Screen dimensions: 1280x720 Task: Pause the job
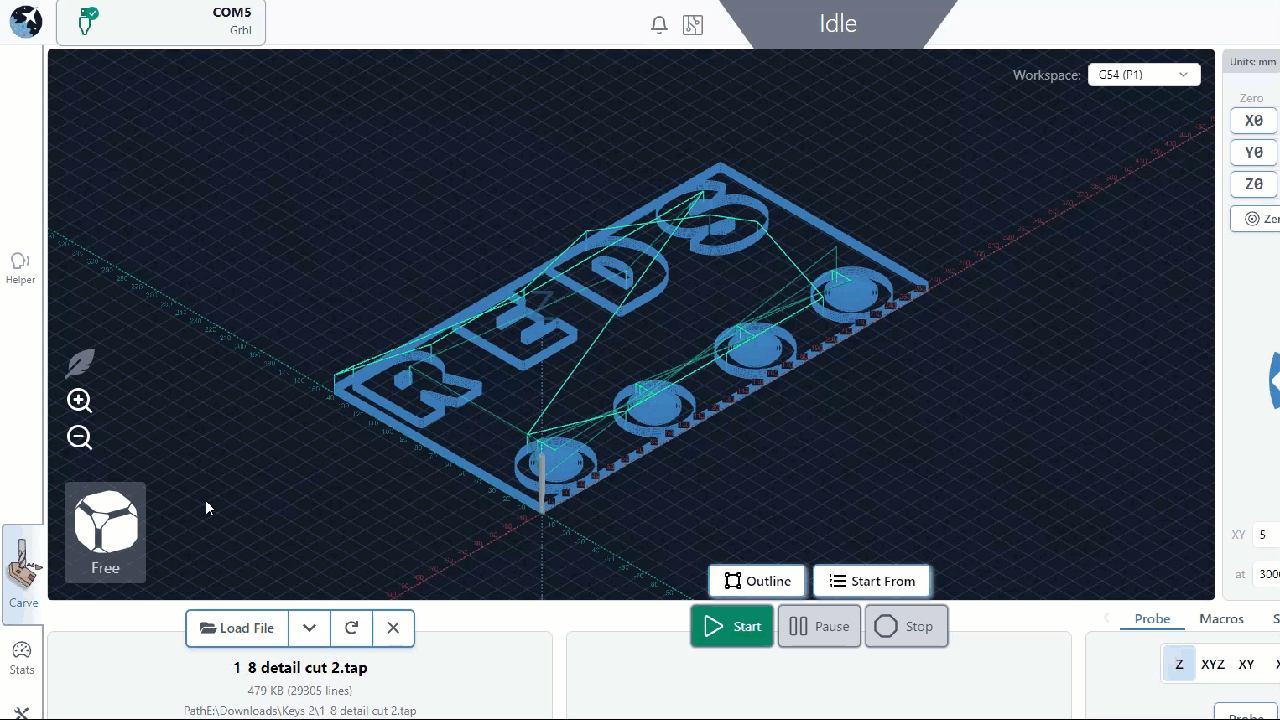tap(819, 627)
